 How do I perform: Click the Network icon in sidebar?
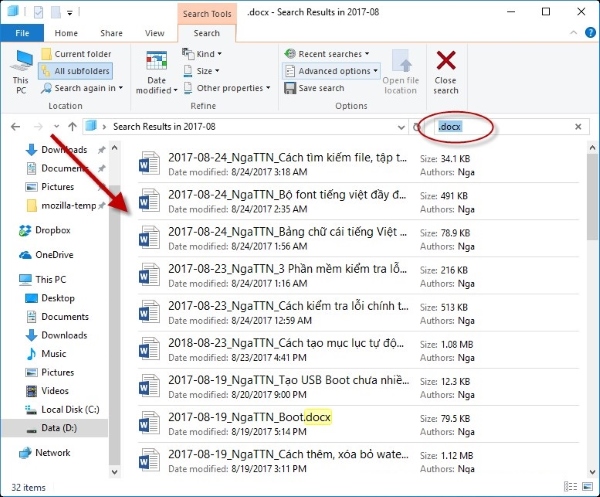point(51,452)
